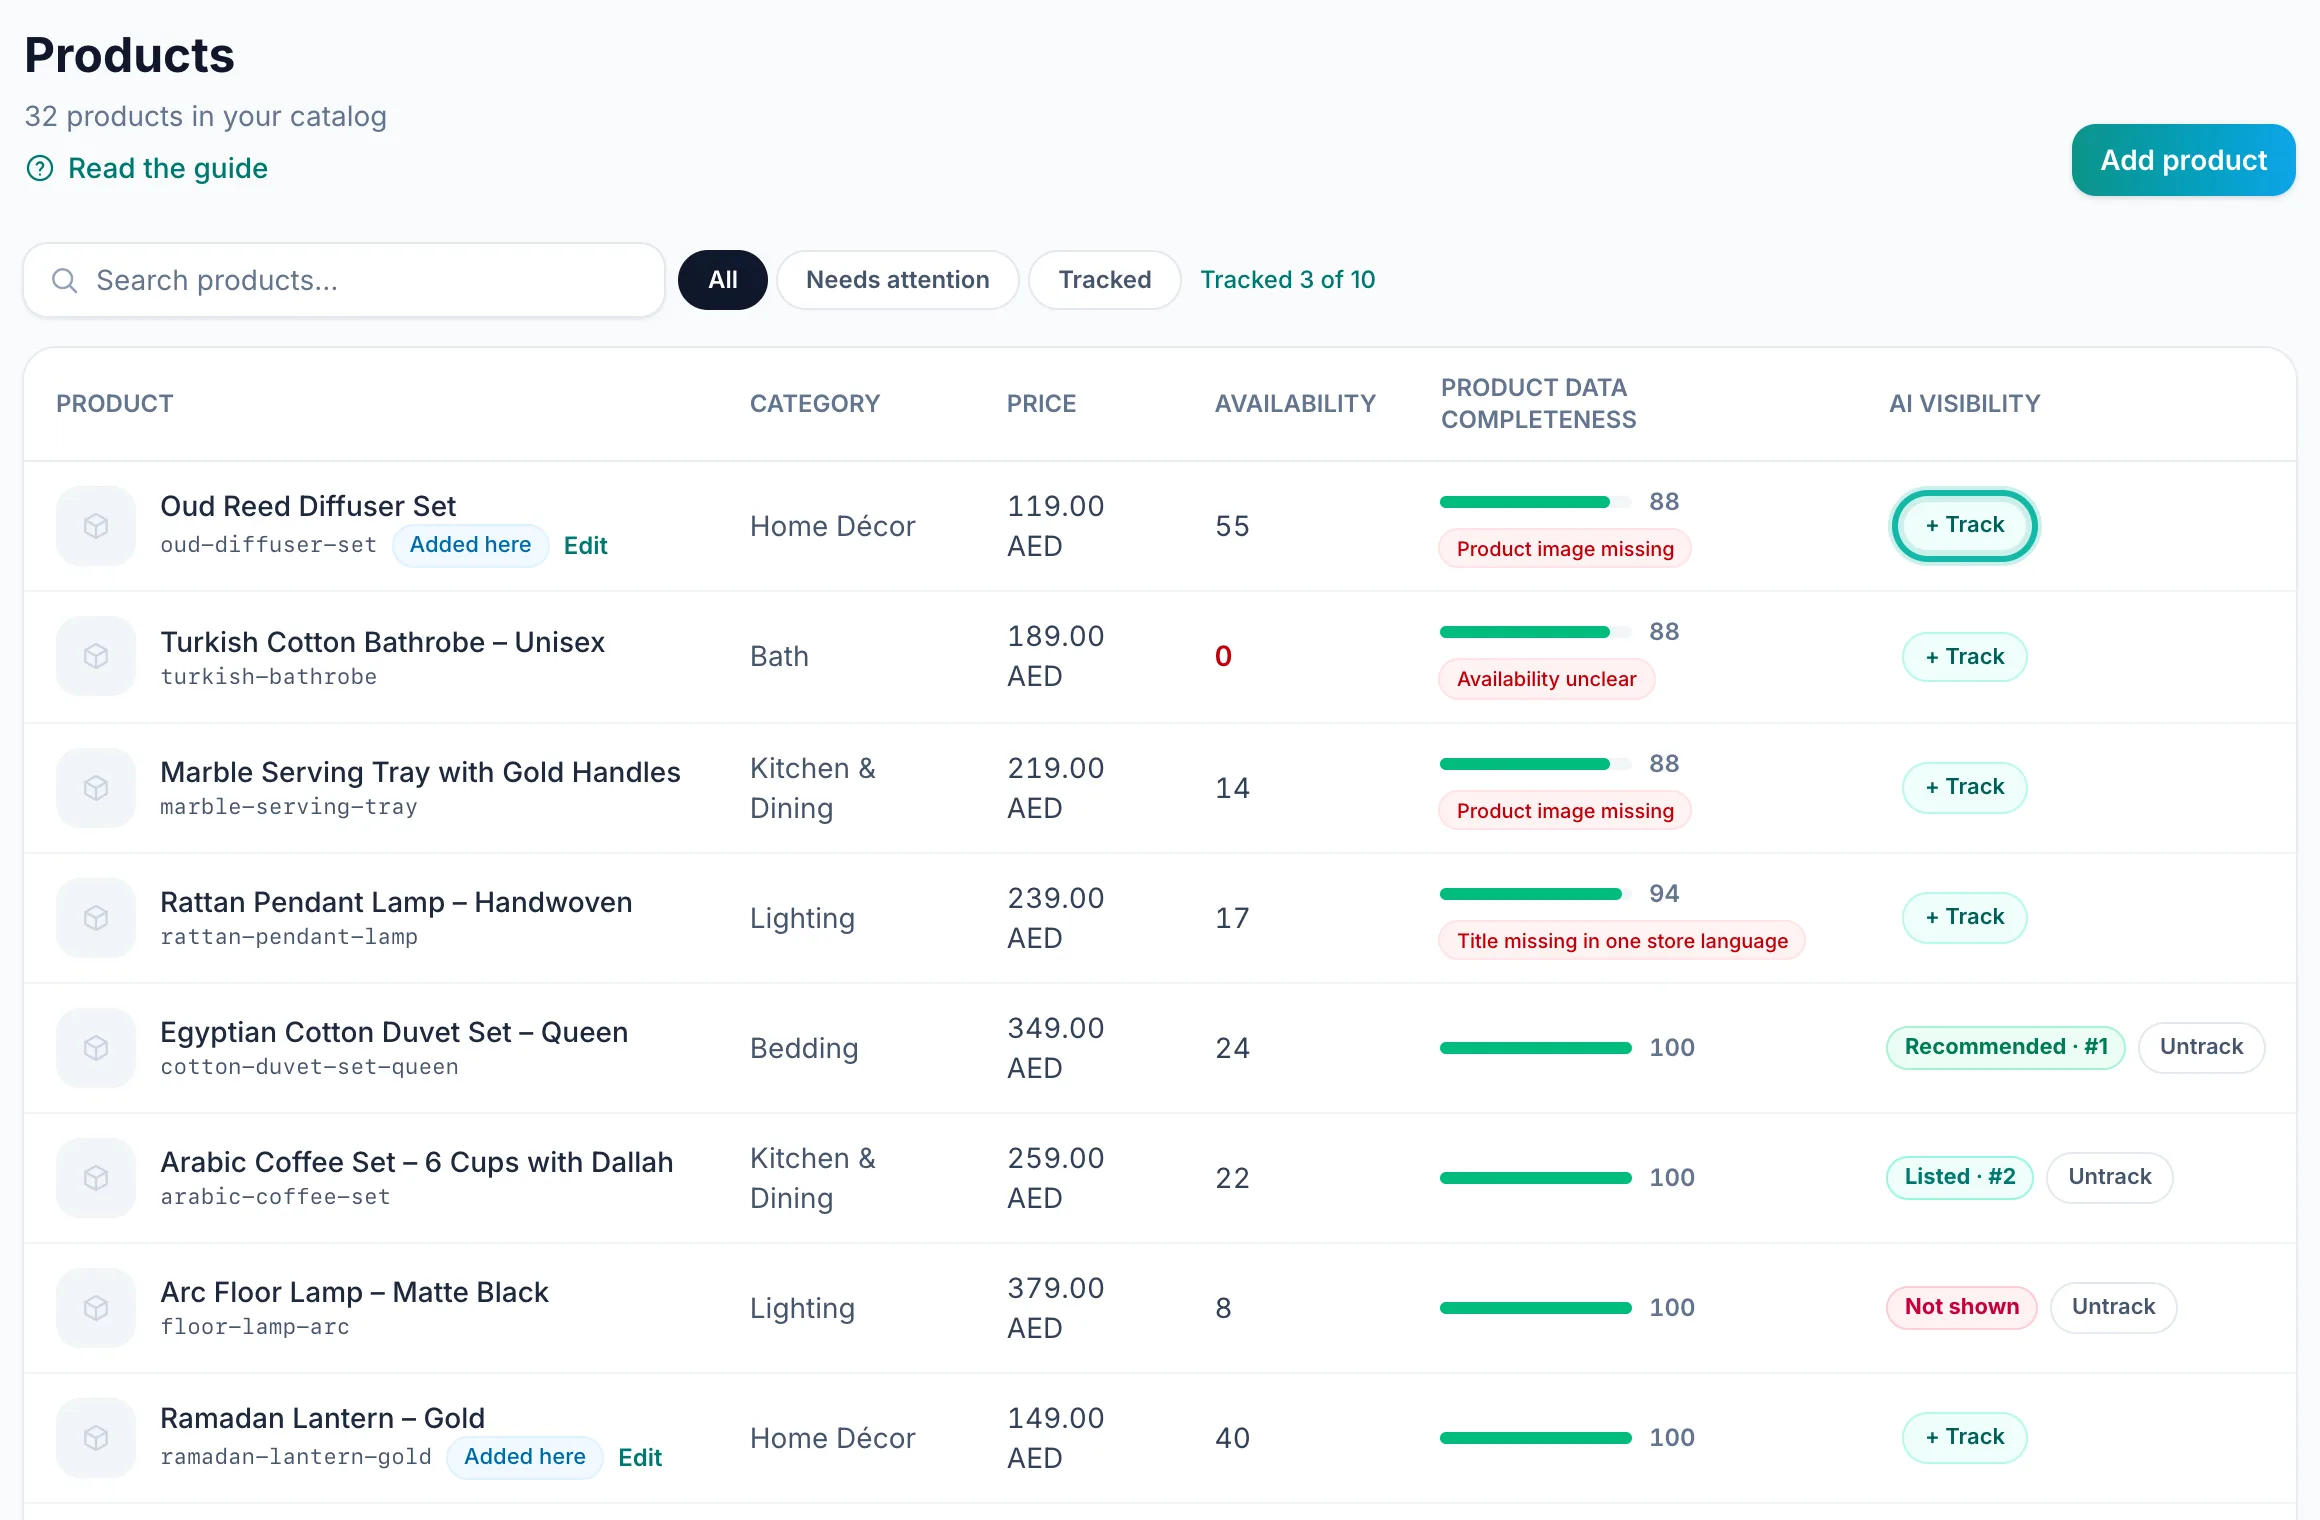Click the Availability unclear warning tag
2320x1520 pixels.
point(1547,679)
